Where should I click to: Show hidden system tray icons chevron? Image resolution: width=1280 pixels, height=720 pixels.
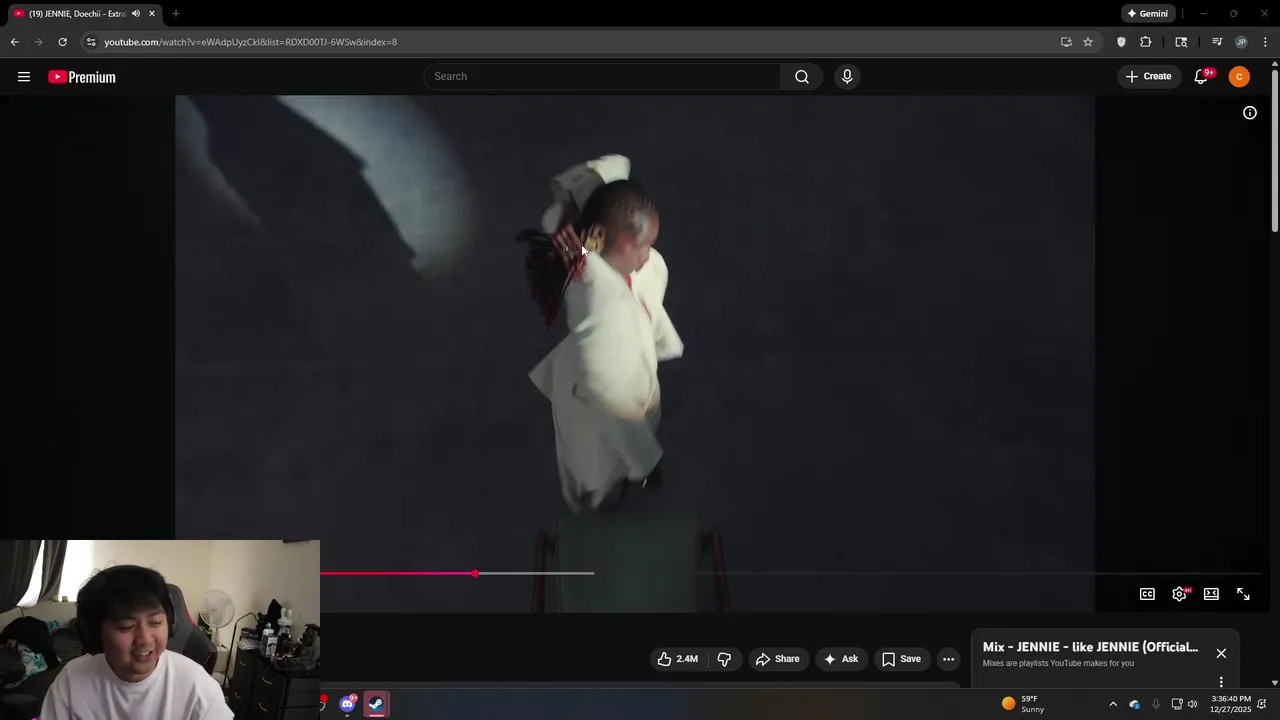click(1113, 704)
